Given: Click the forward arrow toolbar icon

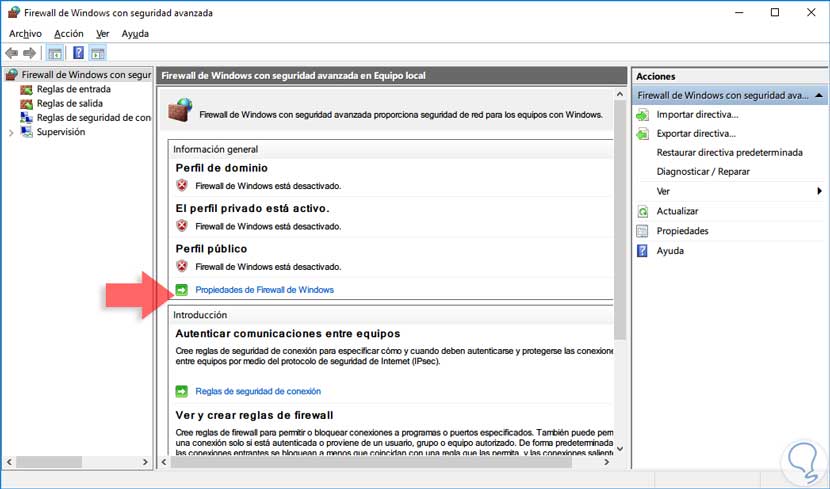Looking at the screenshot, I should click(30, 53).
